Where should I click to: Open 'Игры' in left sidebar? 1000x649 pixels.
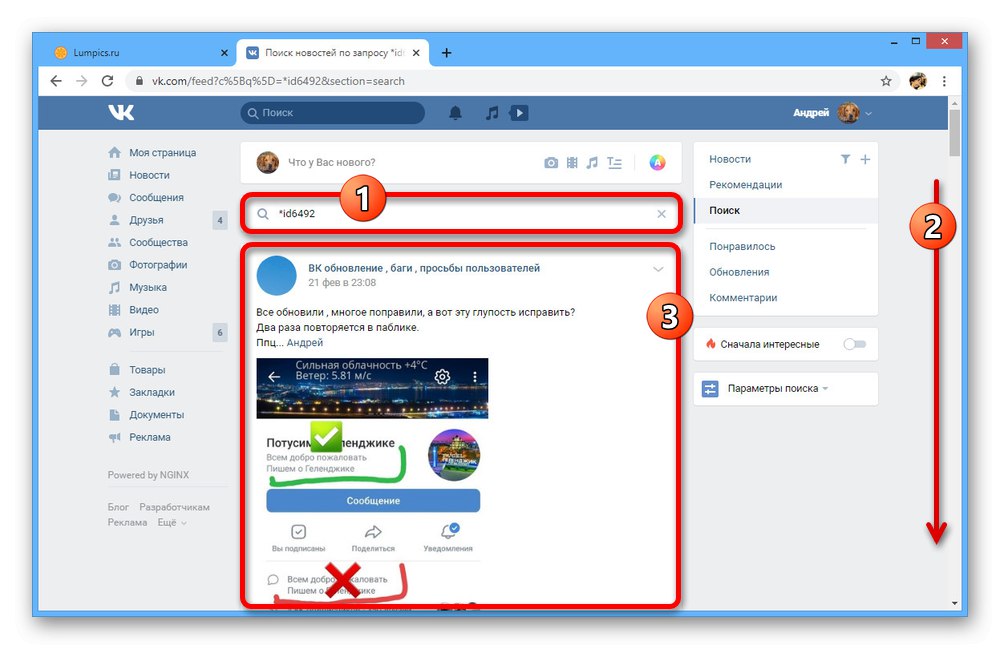[x=142, y=332]
